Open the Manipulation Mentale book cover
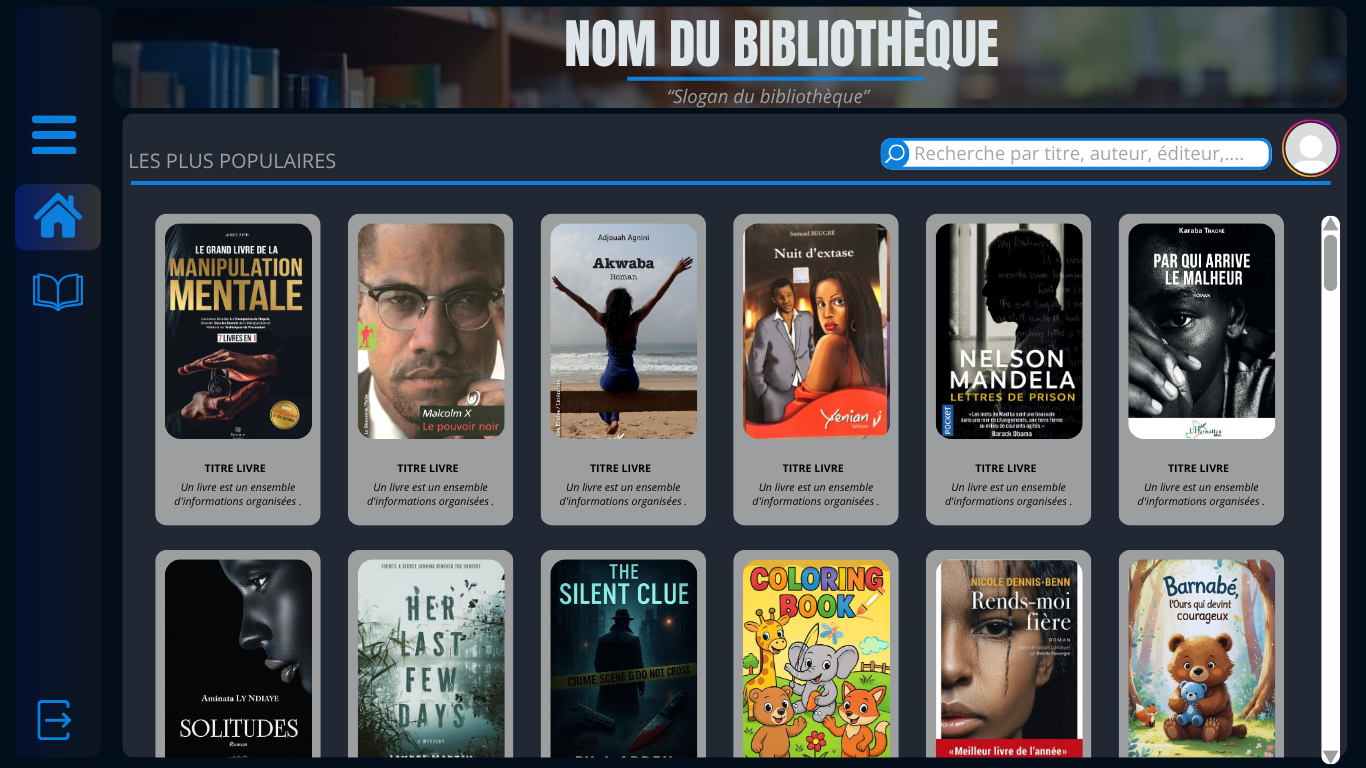1366x768 pixels. point(238,331)
